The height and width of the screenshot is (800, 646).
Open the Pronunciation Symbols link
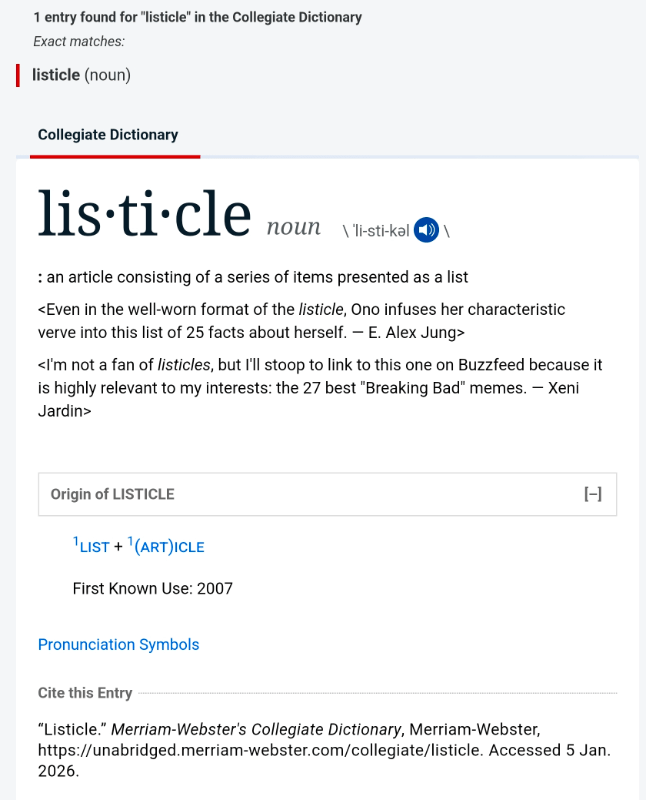click(x=118, y=645)
